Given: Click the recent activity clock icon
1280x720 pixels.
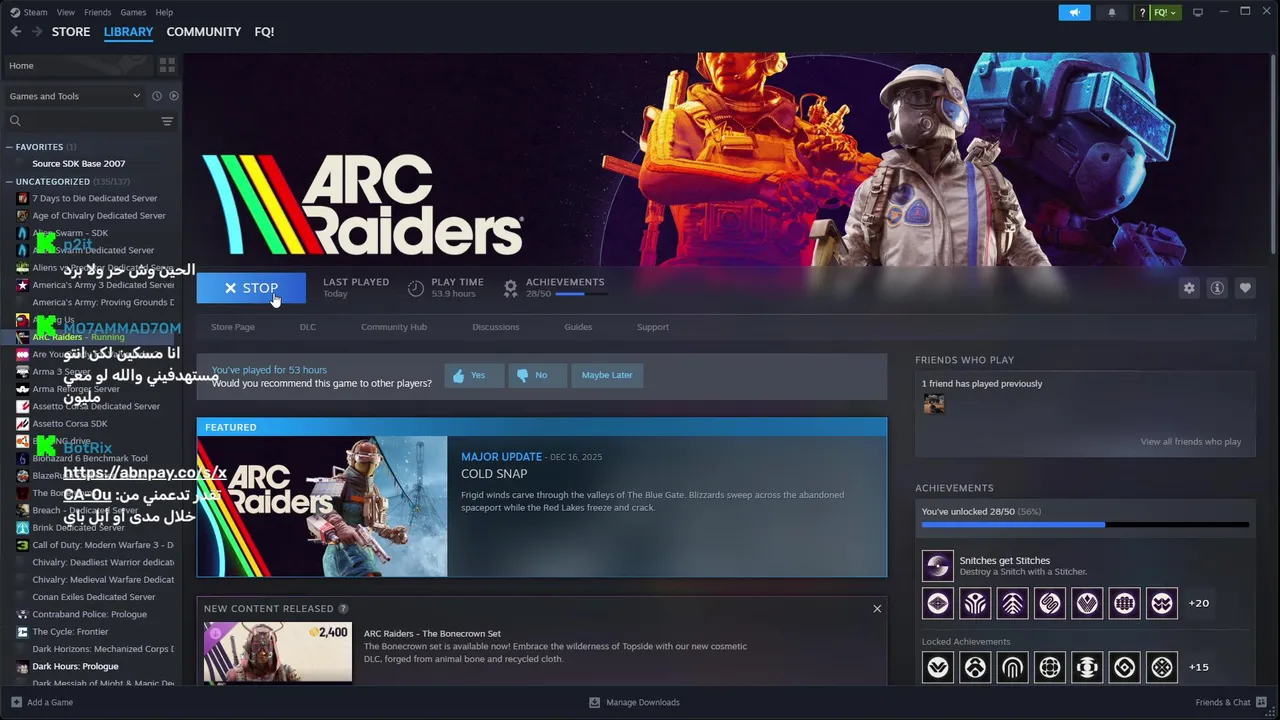Looking at the screenshot, I should pyautogui.click(x=156, y=96).
